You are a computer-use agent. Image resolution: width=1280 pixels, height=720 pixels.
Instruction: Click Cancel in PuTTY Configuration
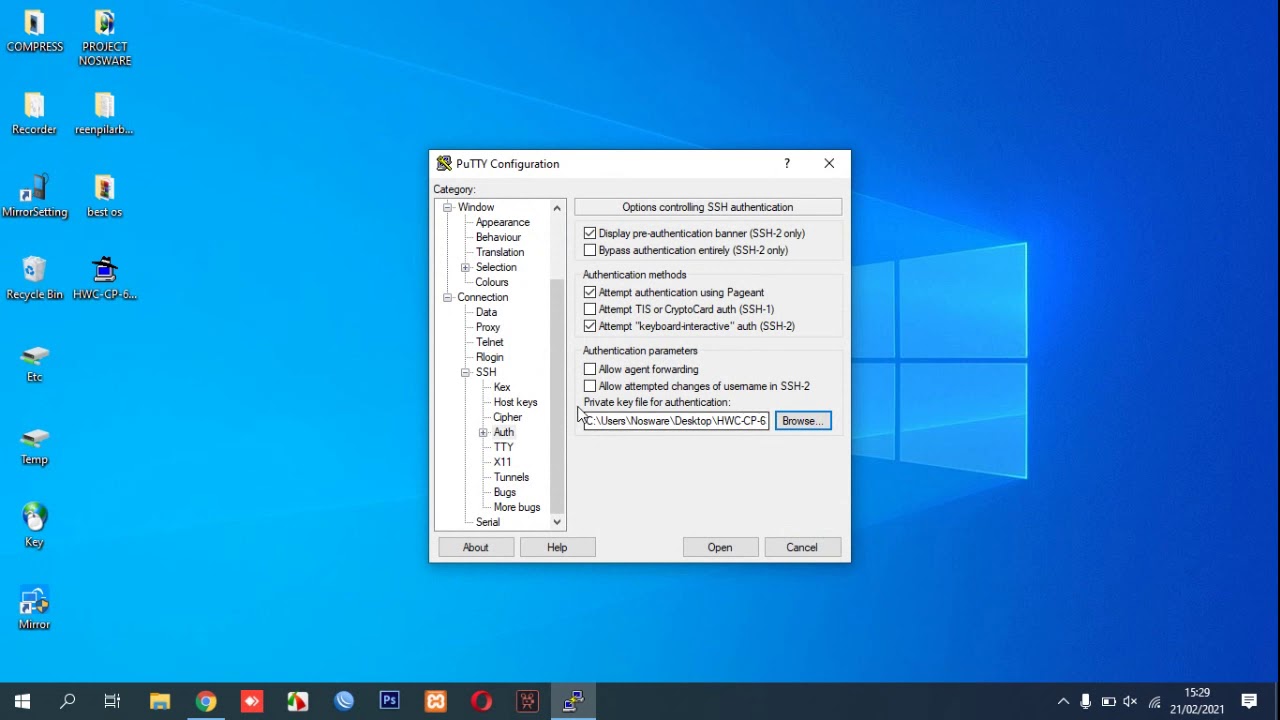pos(802,547)
